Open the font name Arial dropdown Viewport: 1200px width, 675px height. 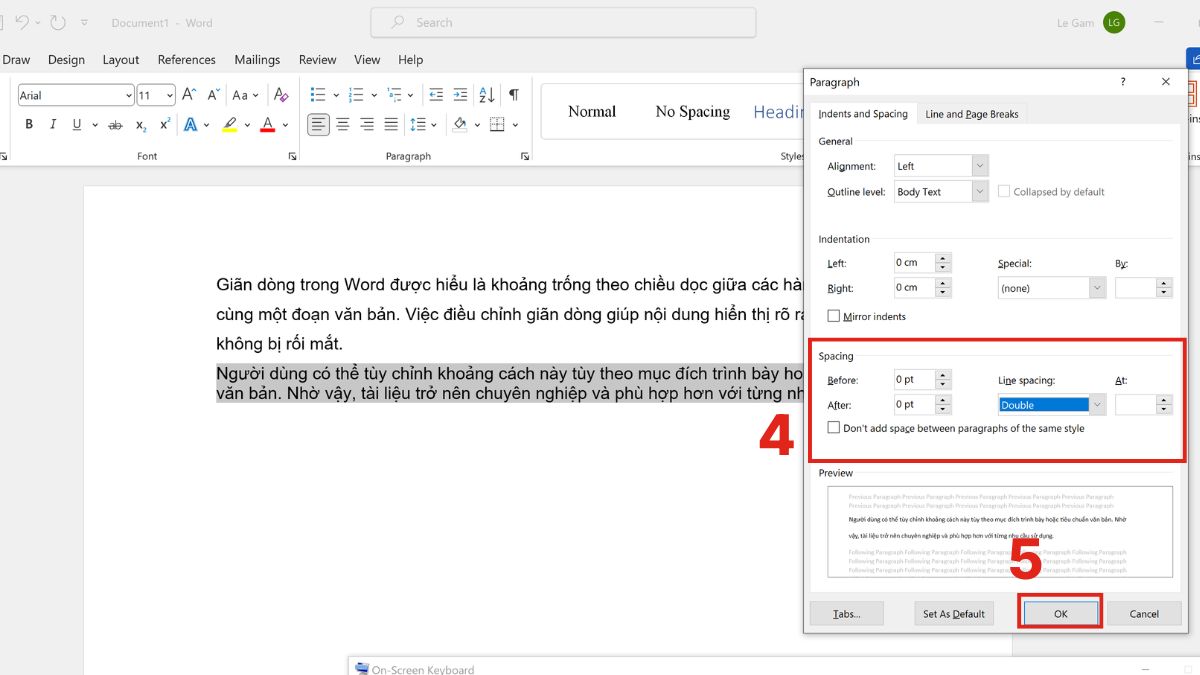pos(129,96)
